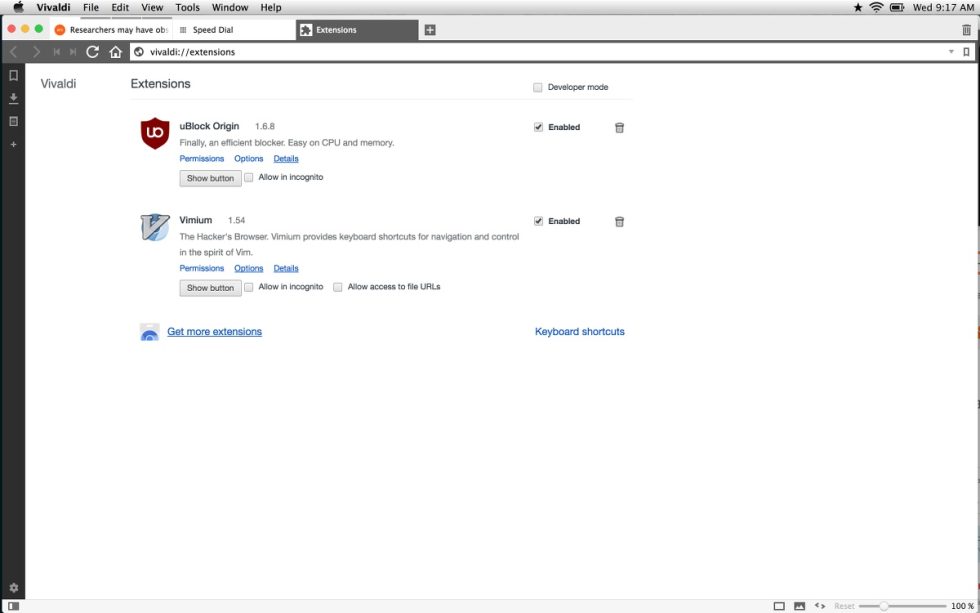
Task: Disable uBlock Origin Enabled checkbox
Action: 538,127
